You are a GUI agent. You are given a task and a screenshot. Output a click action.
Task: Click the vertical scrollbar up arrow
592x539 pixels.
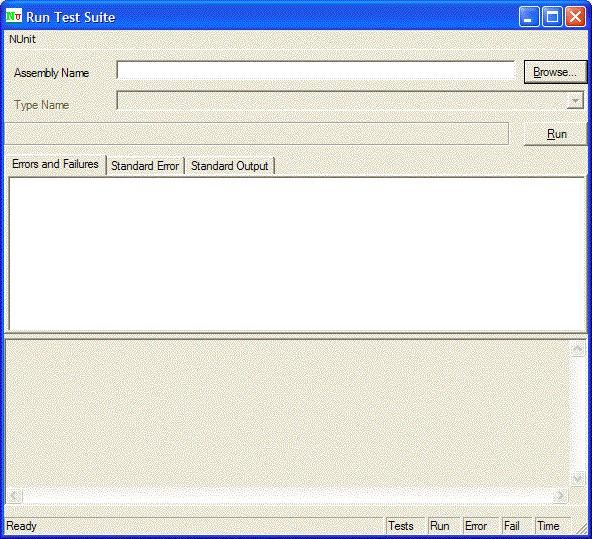pos(577,349)
